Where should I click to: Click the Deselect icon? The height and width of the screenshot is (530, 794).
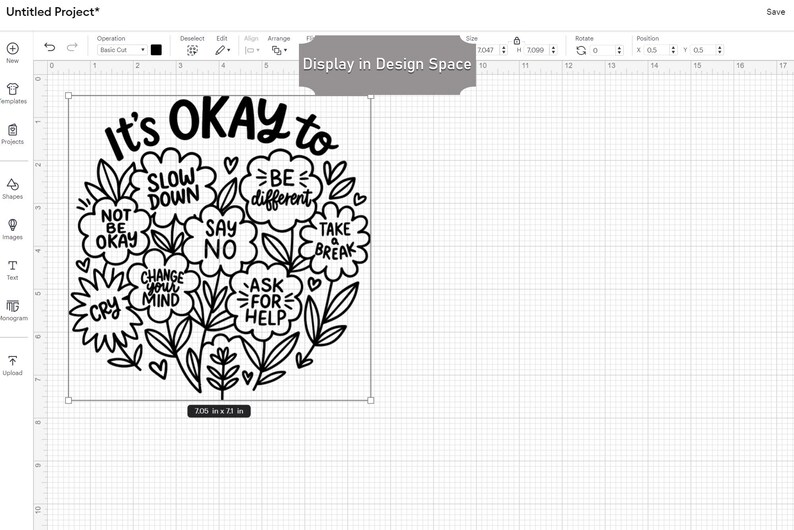[x=192, y=50]
